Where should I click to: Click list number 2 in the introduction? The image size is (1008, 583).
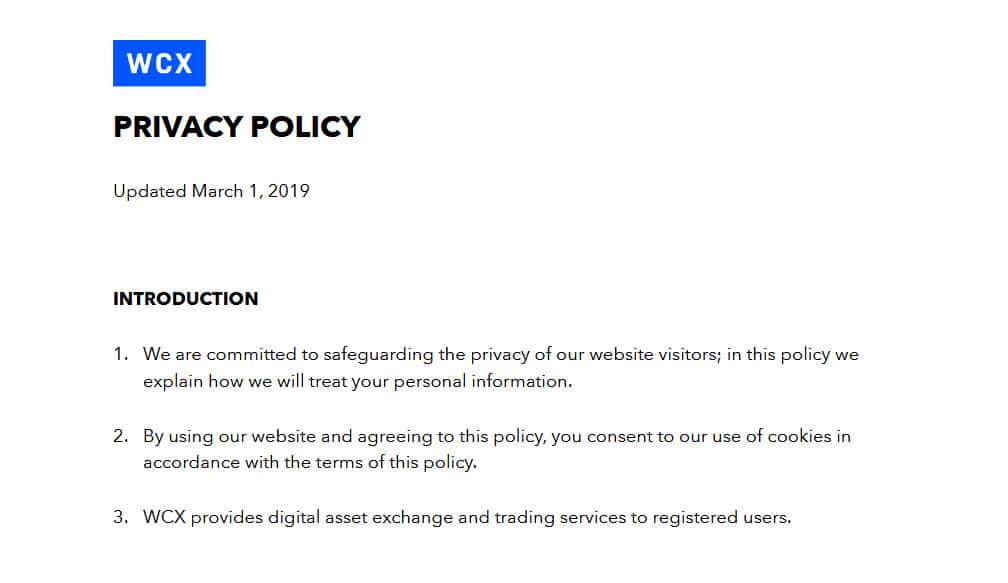[x=120, y=436]
